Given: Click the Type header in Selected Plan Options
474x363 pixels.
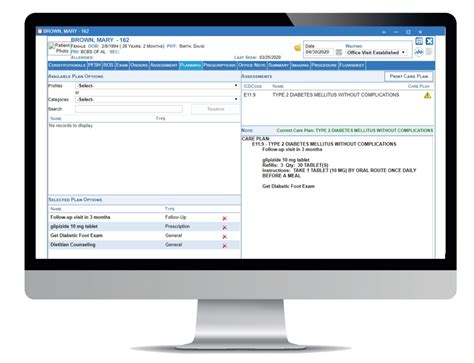Looking at the screenshot, I should tap(170, 209).
